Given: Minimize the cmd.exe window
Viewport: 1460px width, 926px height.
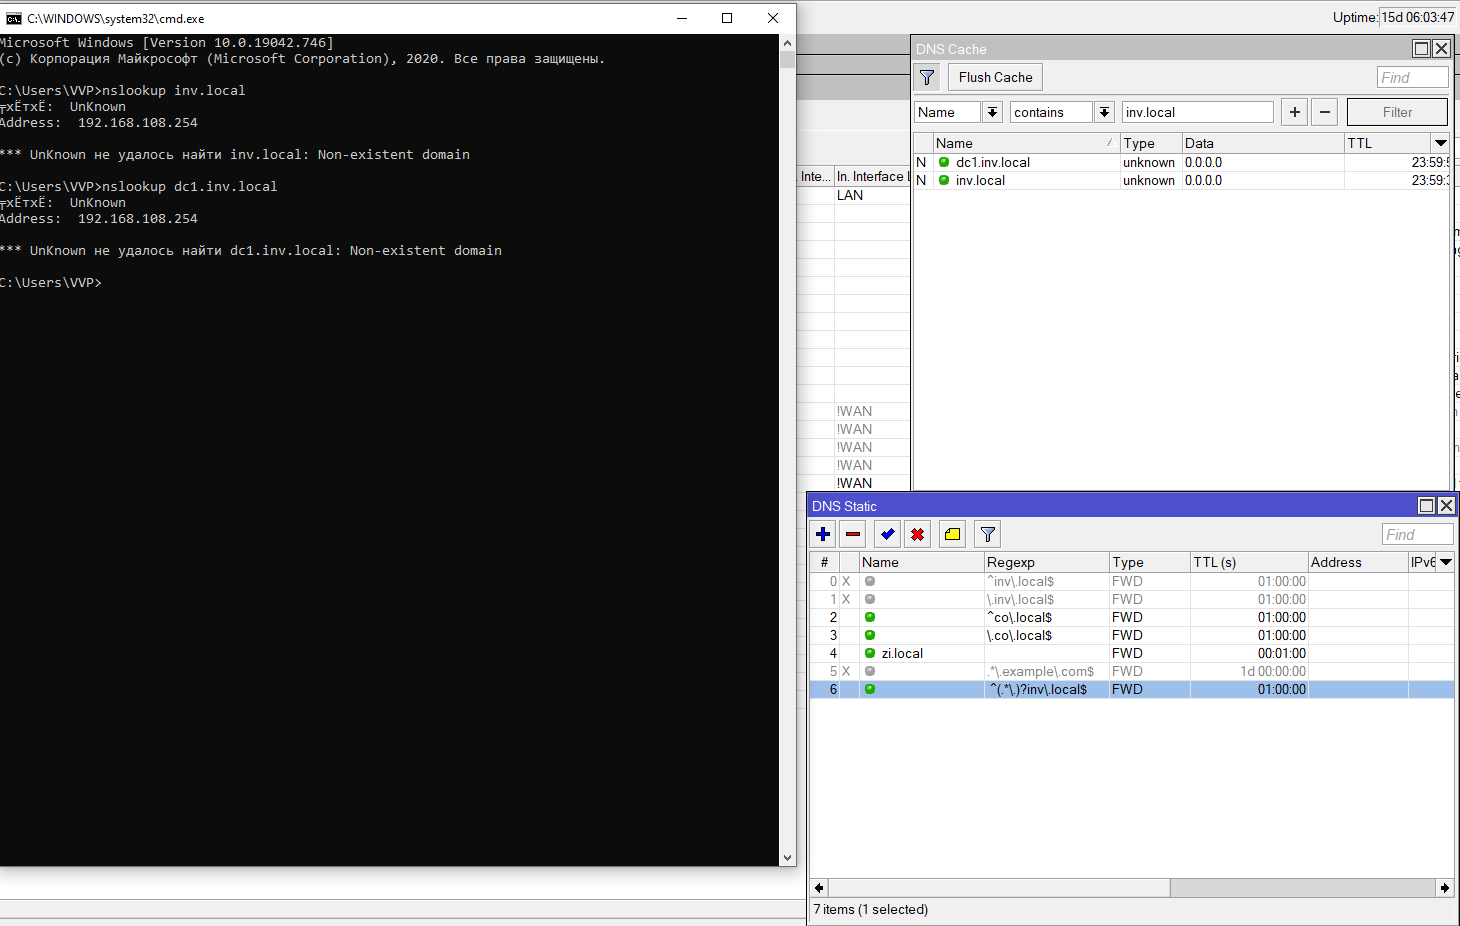Looking at the screenshot, I should [682, 18].
